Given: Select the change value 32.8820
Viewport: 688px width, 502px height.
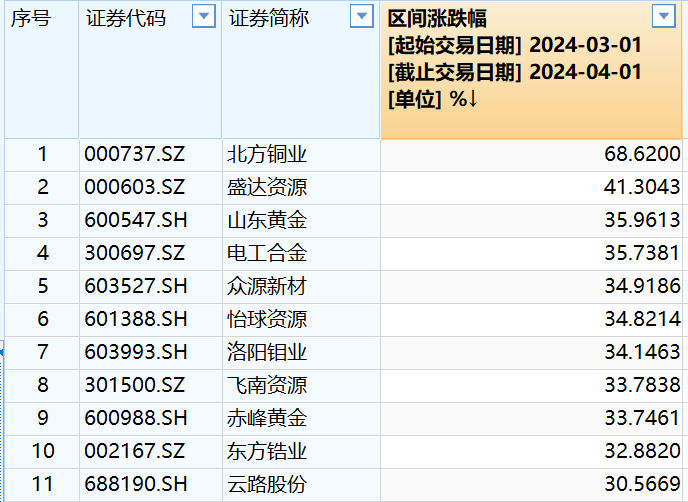Looking at the screenshot, I should (x=642, y=451).
